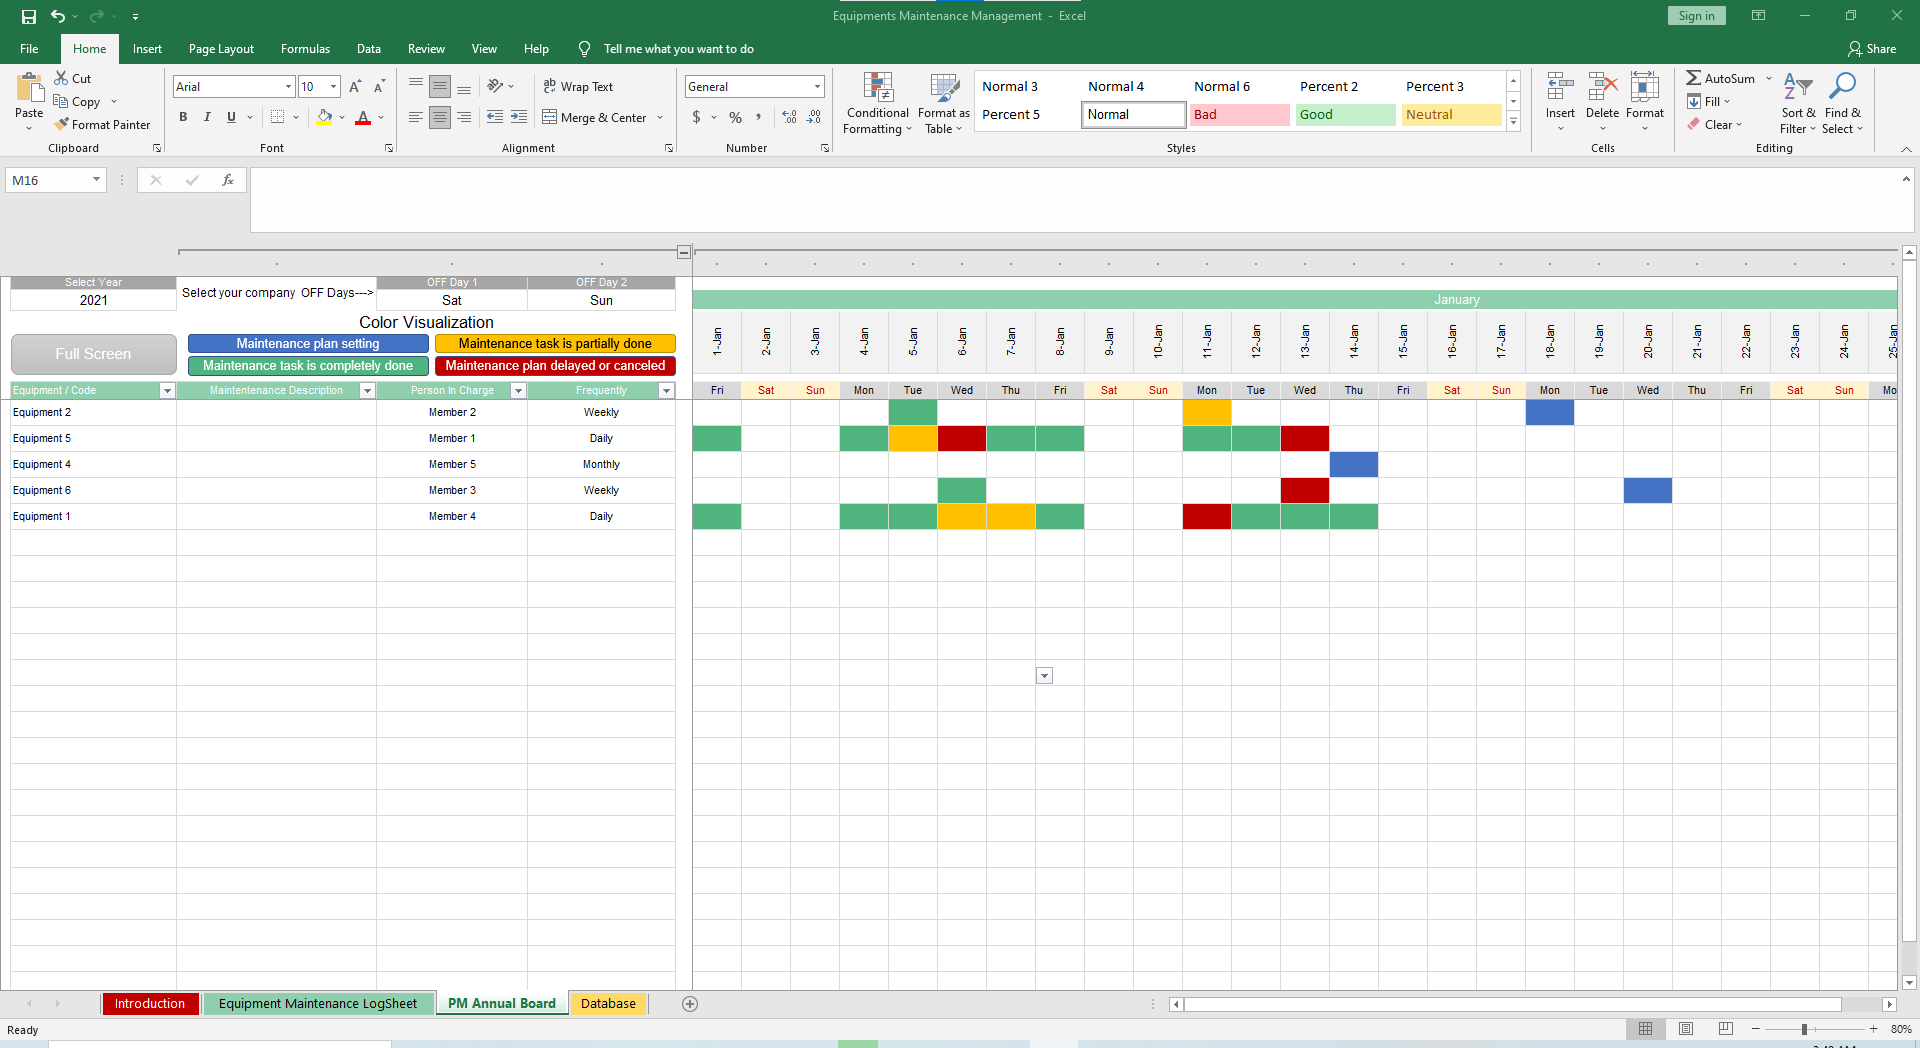Open Find & Select
Screen dimensions: 1920x1048
(1842, 103)
